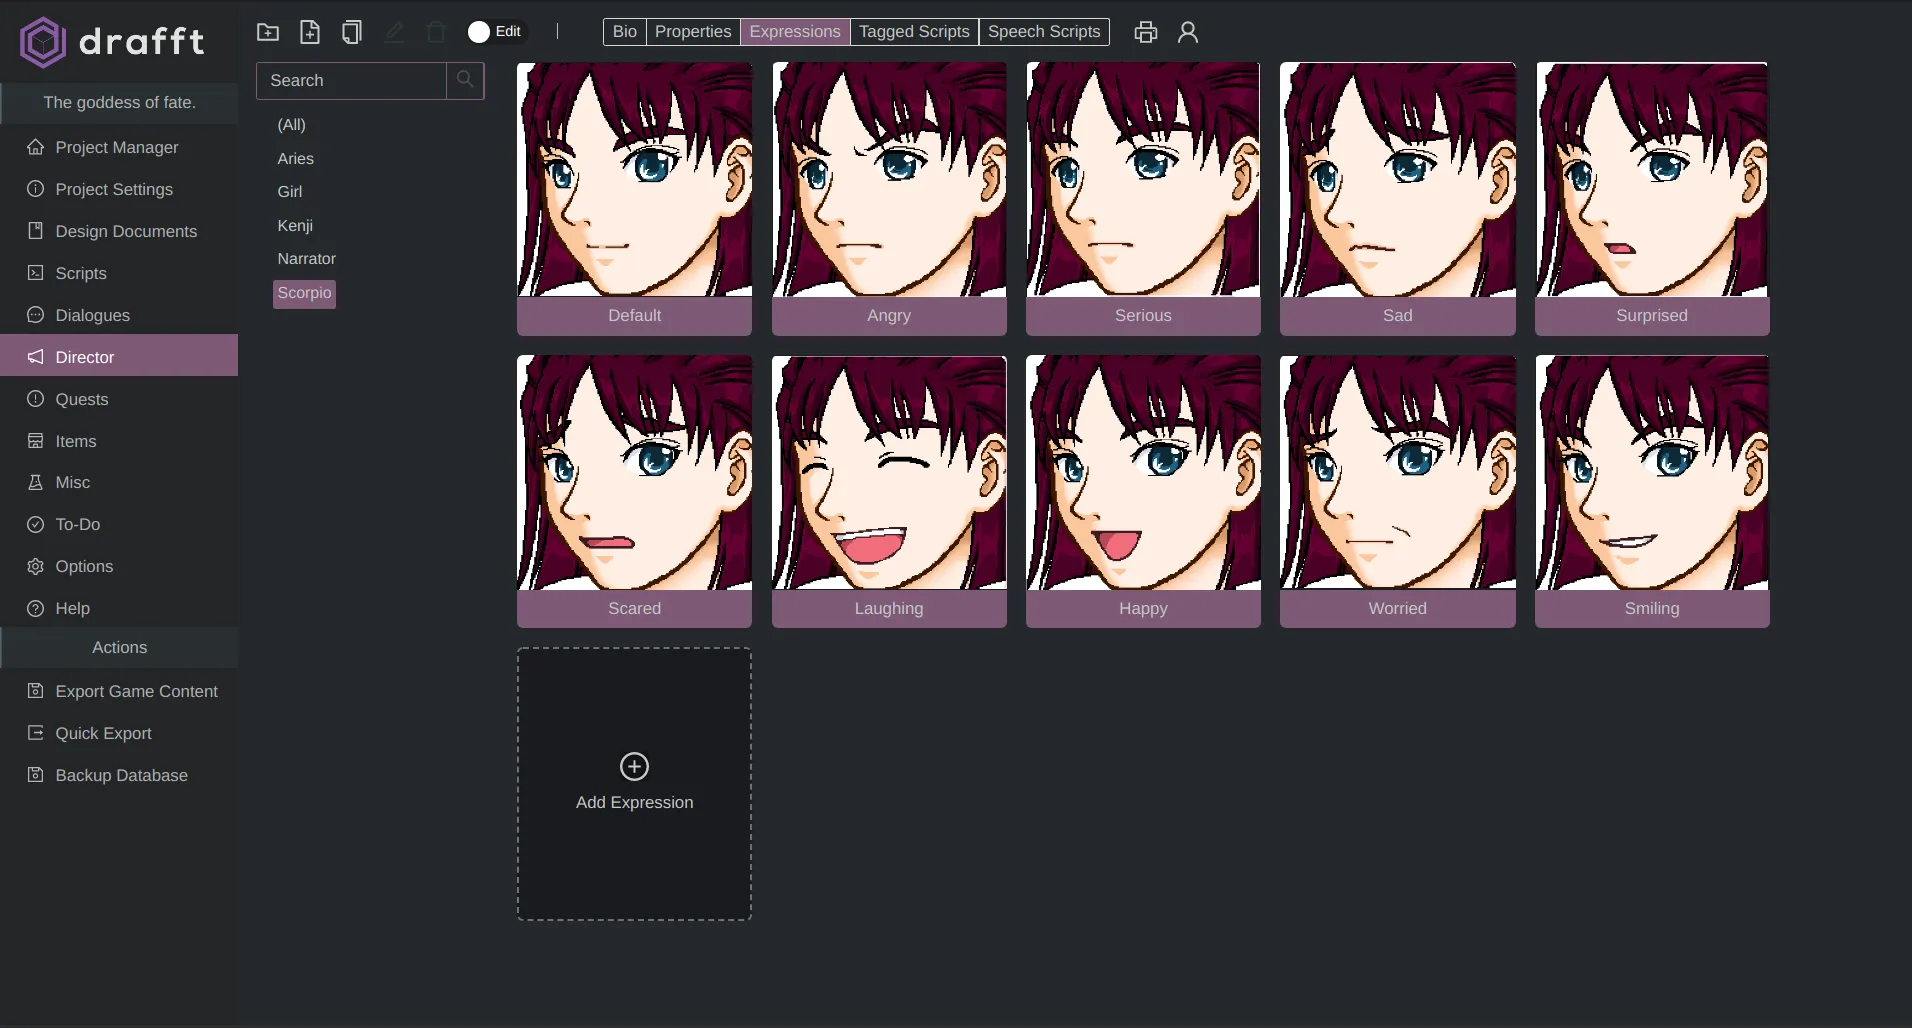
Task: Click the project title 'The goddess of fate.'
Action: (119, 102)
